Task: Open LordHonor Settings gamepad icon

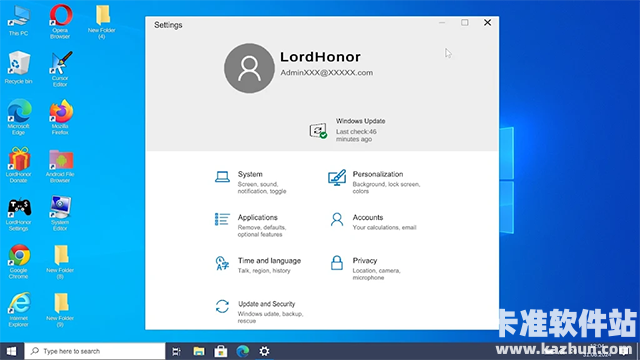Action: (x=19, y=213)
